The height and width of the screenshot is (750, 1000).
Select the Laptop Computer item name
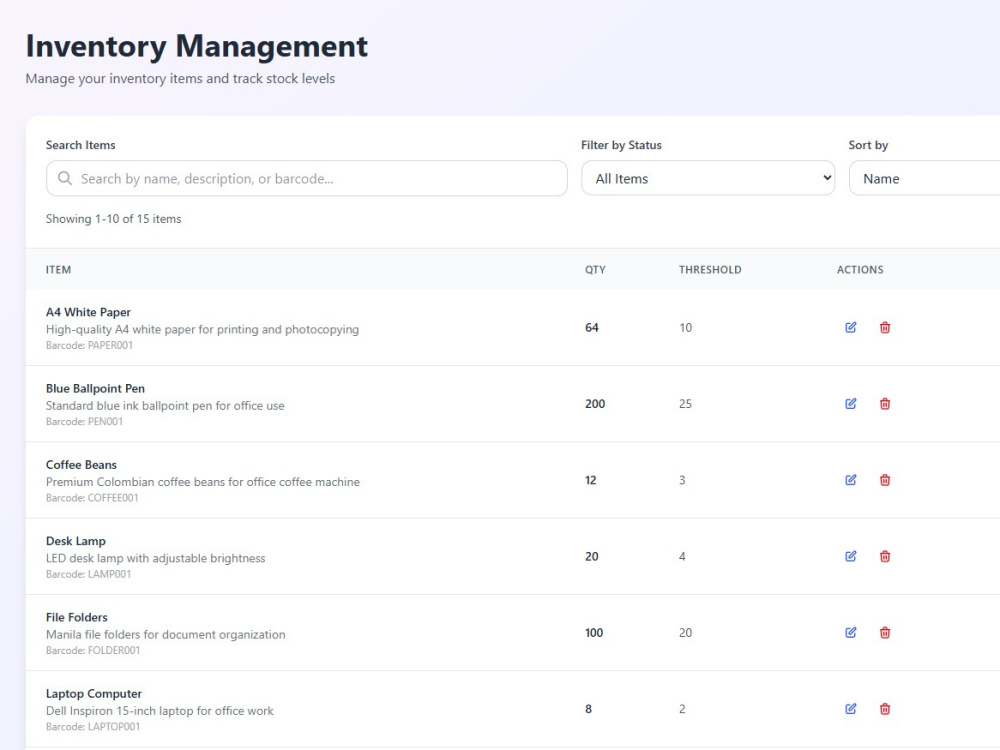94,694
